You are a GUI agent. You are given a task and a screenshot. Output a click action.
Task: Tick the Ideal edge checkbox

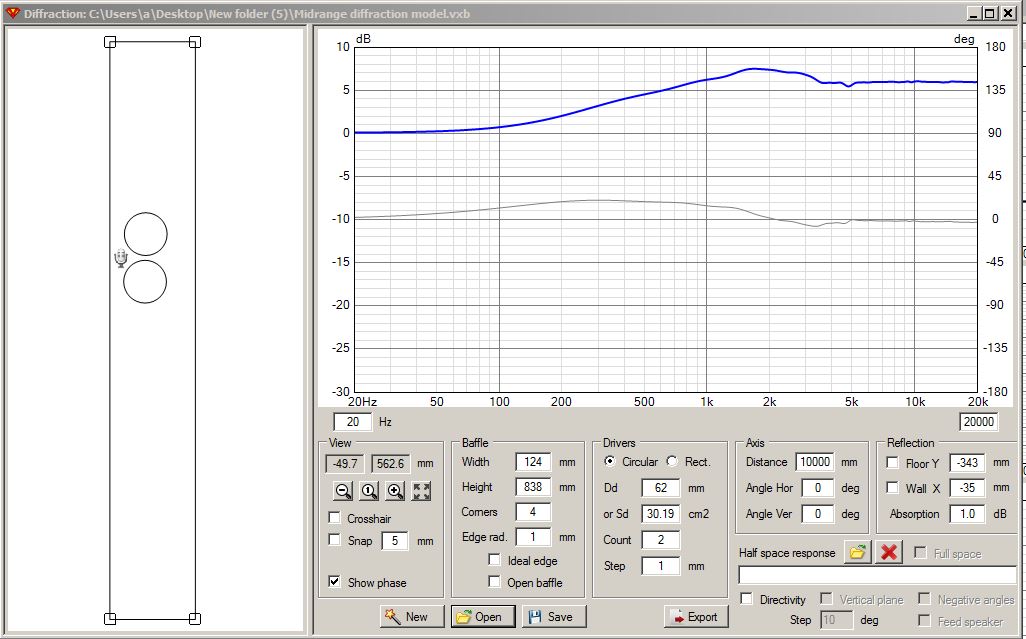494,561
